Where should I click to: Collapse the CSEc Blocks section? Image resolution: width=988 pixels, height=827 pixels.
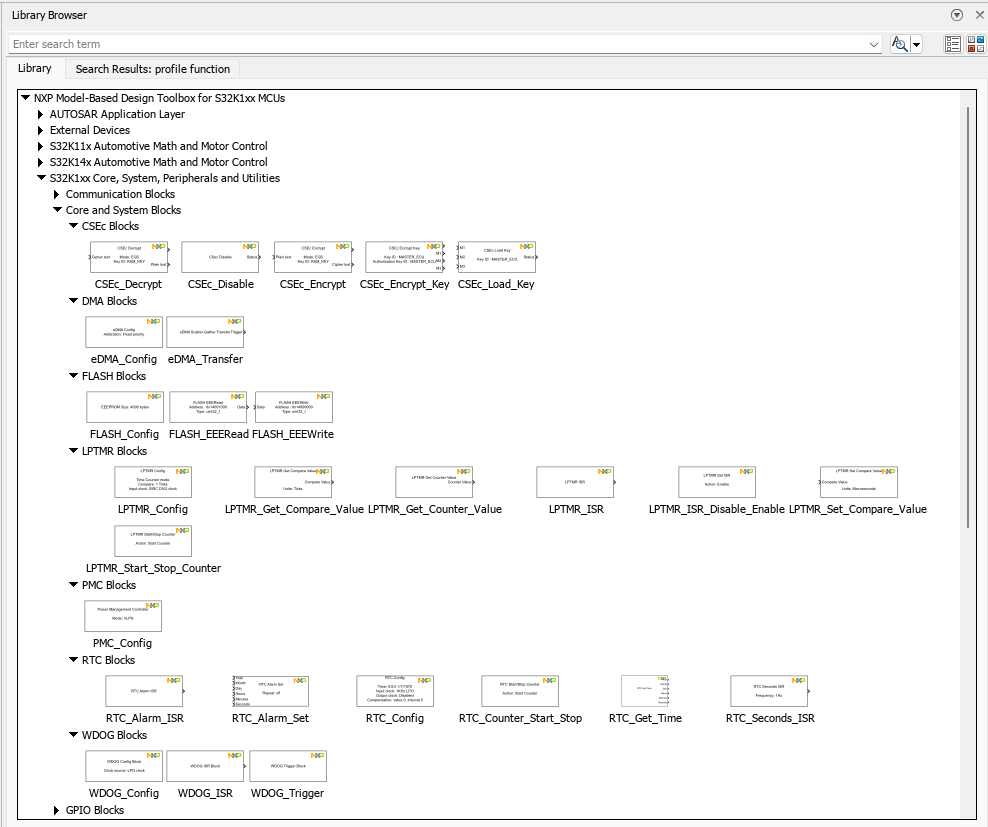click(73, 226)
